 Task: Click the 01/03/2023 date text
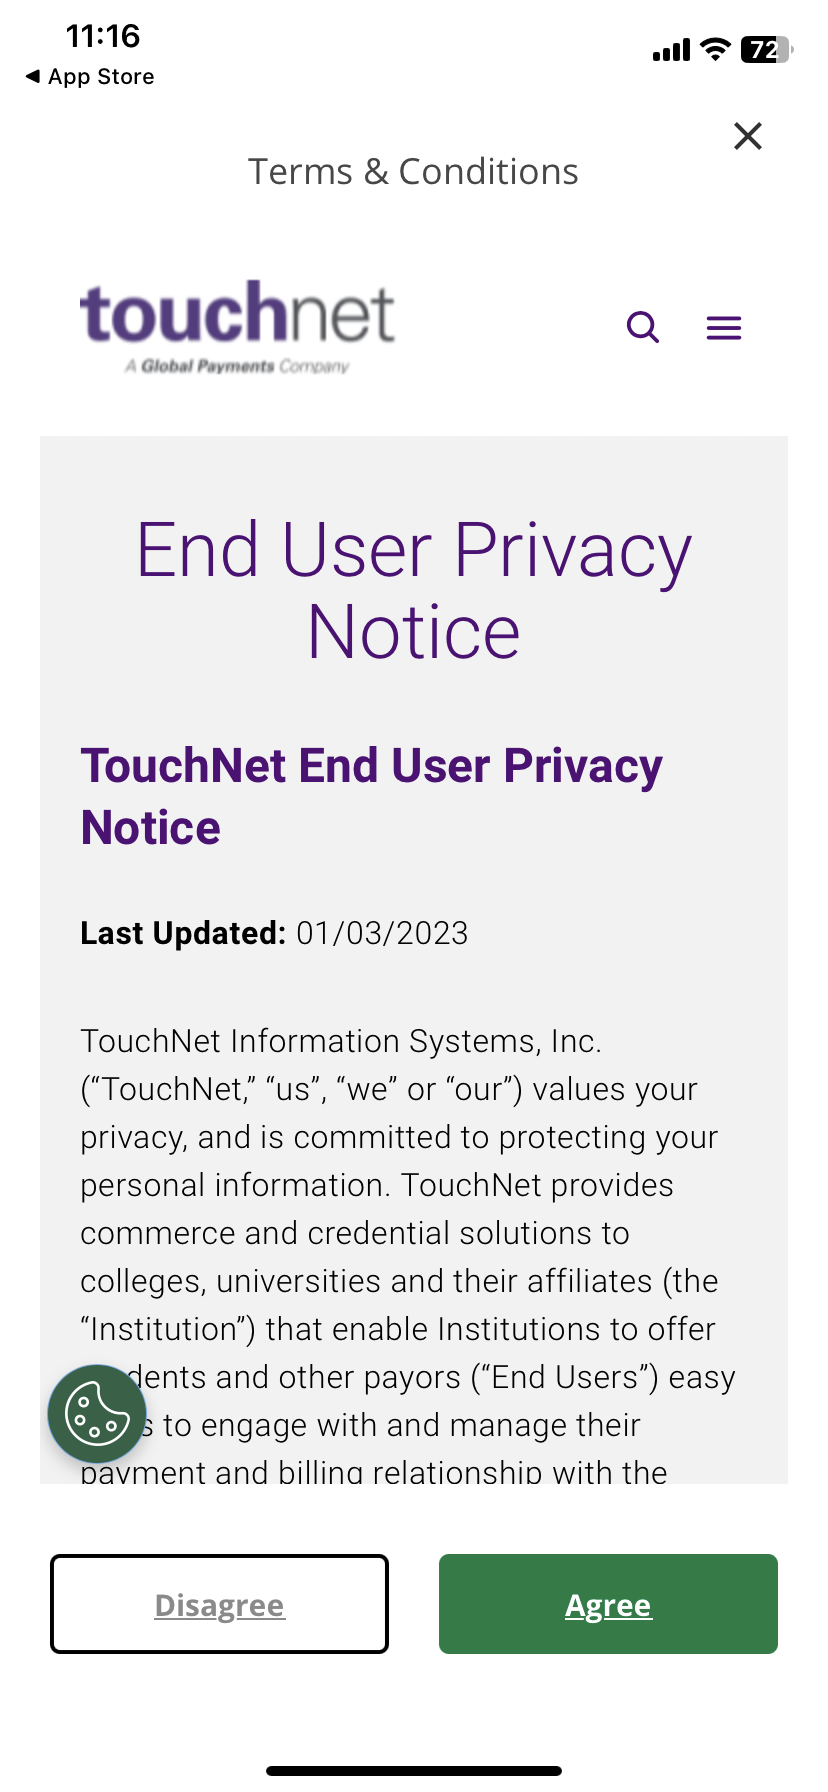382,933
